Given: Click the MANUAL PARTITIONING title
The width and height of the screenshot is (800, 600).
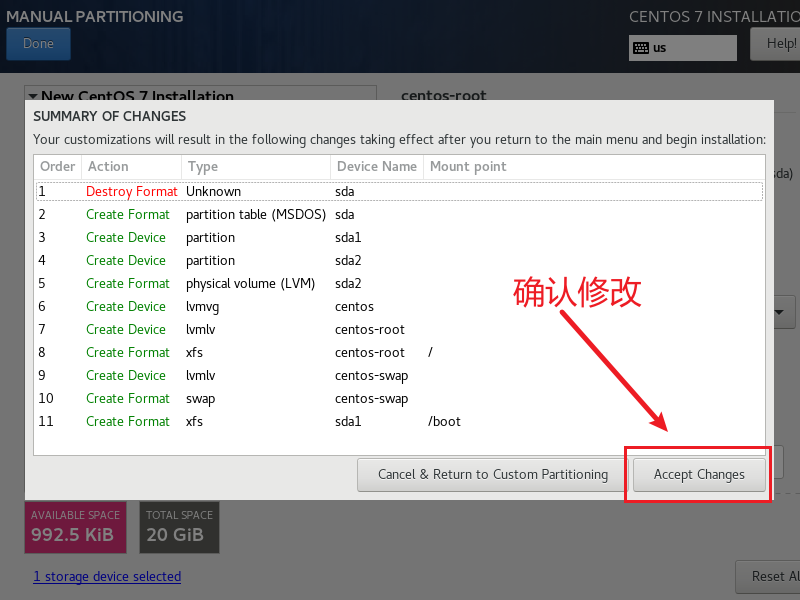Looking at the screenshot, I should click(95, 16).
